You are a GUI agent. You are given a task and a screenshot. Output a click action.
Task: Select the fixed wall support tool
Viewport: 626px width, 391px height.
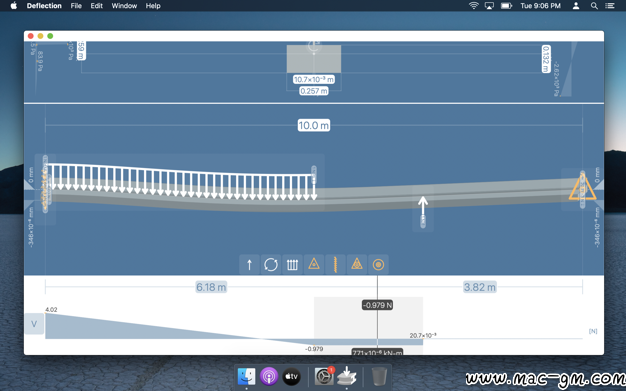(335, 265)
